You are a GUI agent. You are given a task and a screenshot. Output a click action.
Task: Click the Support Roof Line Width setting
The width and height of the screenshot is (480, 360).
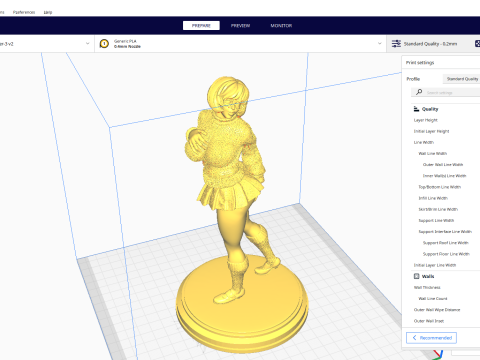pos(446,243)
